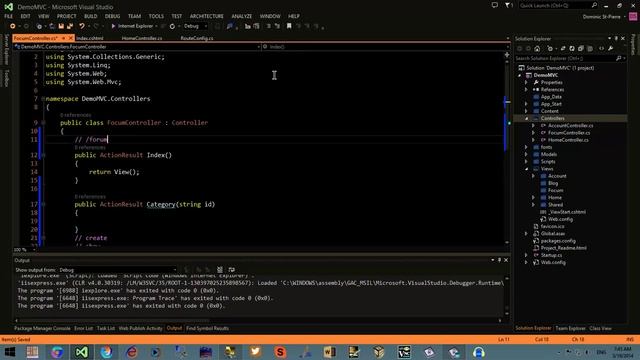Select the Shared folder under Views
The width and height of the screenshot is (640, 360).
(x=555, y=205)
